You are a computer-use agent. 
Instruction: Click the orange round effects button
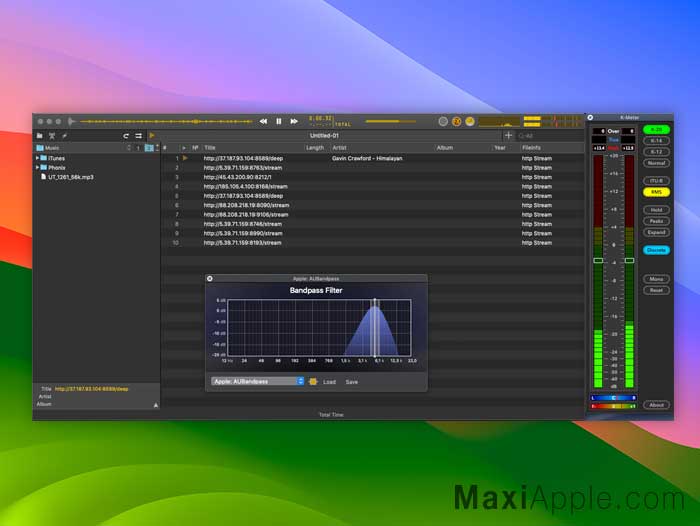[x=456, y=121]
